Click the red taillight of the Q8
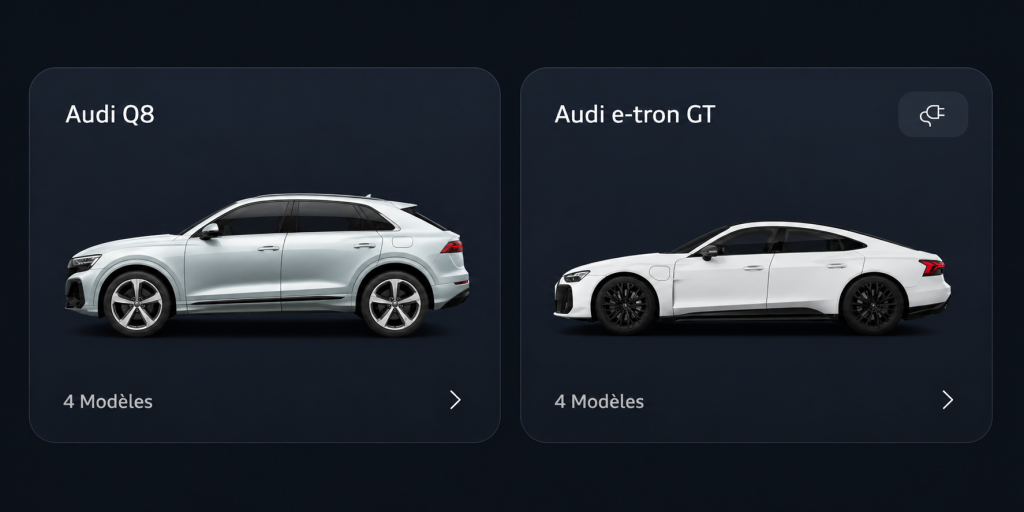This screenshot has height=512, width=1024. click(452, 247)
